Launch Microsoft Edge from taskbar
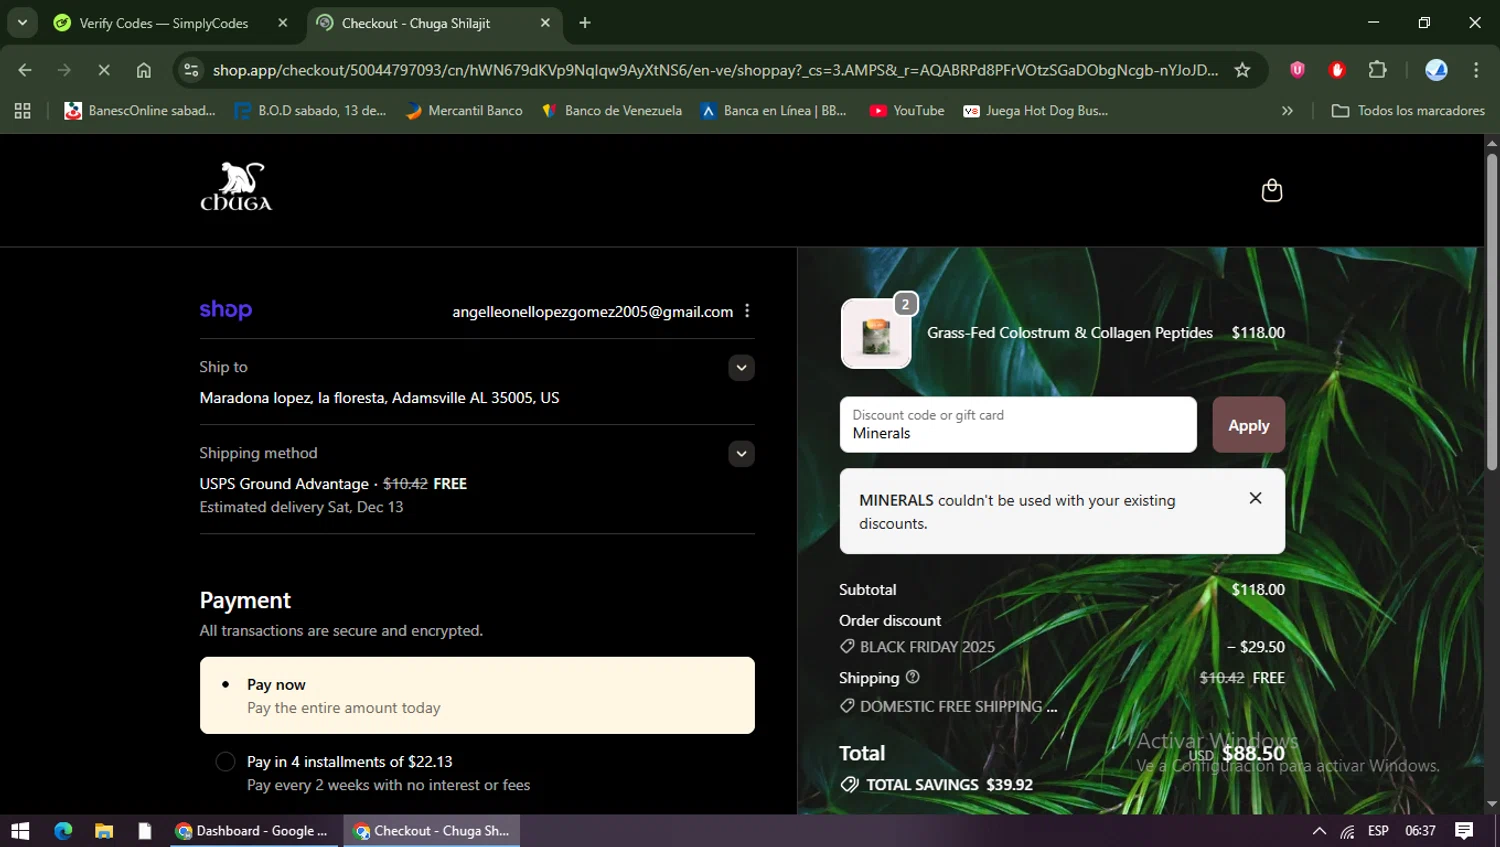Image resolution: width=1500 pixels, height=847 pixels. coord(63,831)
